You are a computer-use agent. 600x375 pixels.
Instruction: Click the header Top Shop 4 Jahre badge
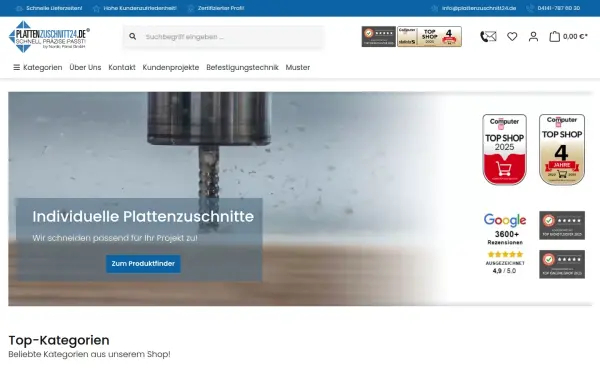point(429,37)
